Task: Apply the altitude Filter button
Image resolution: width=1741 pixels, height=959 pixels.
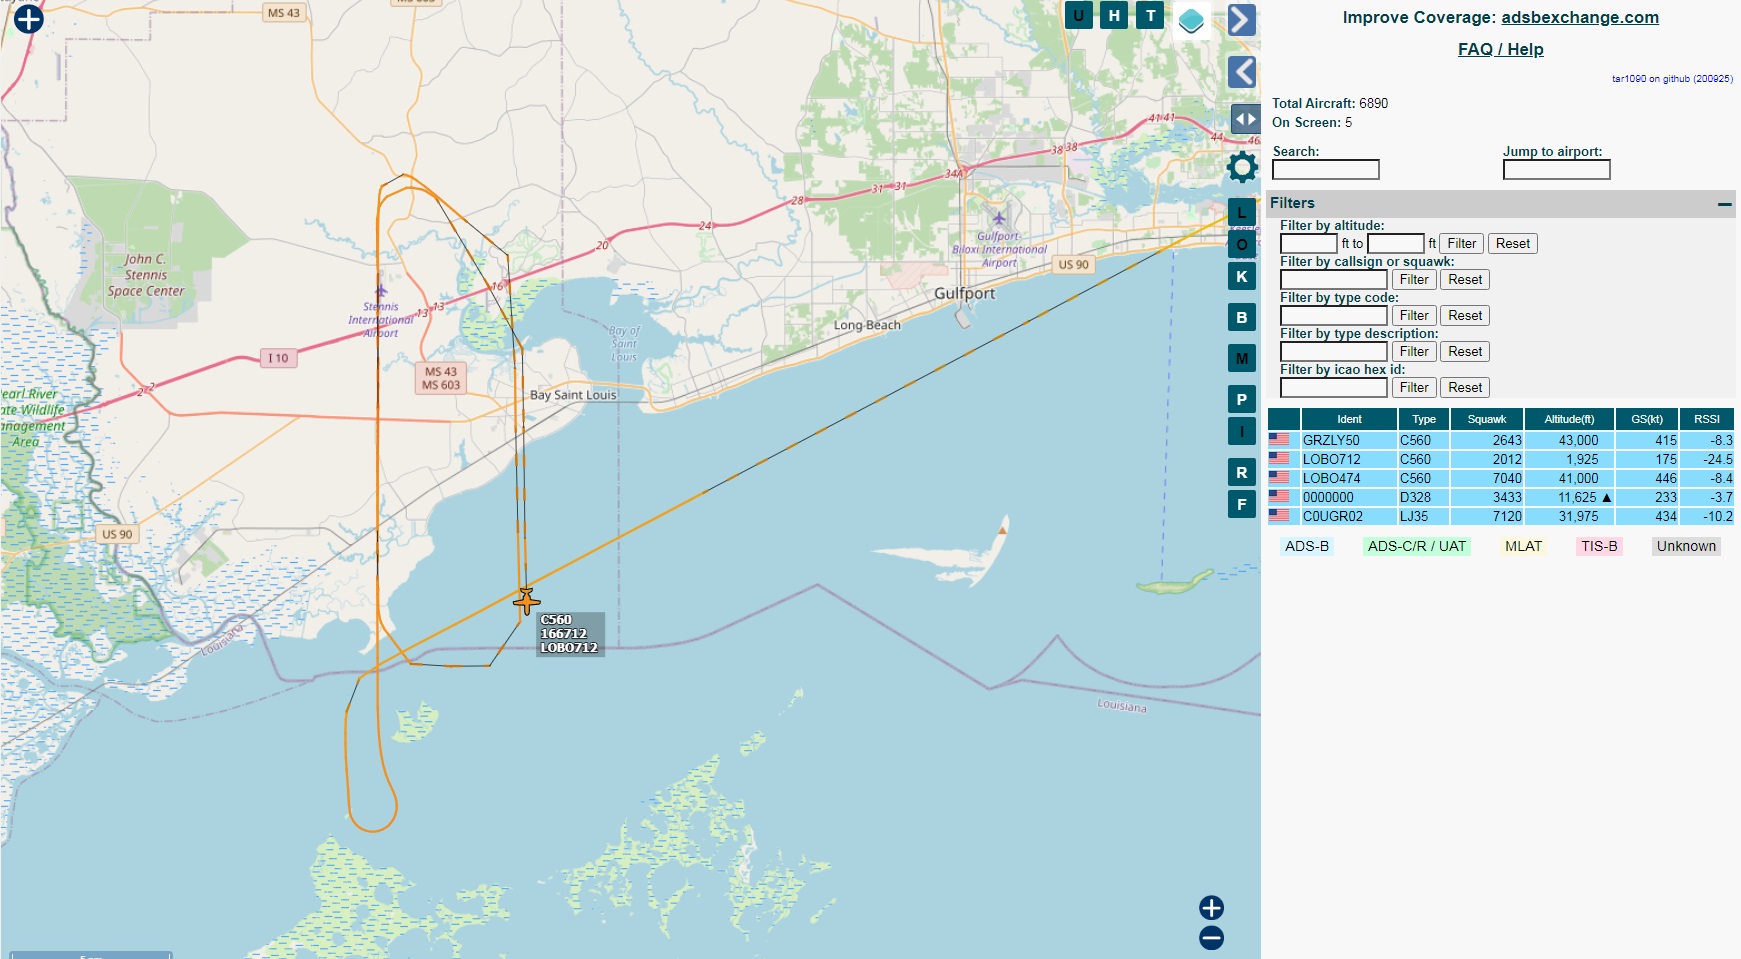Action: pyautogui.click(x=1461, y=243)
